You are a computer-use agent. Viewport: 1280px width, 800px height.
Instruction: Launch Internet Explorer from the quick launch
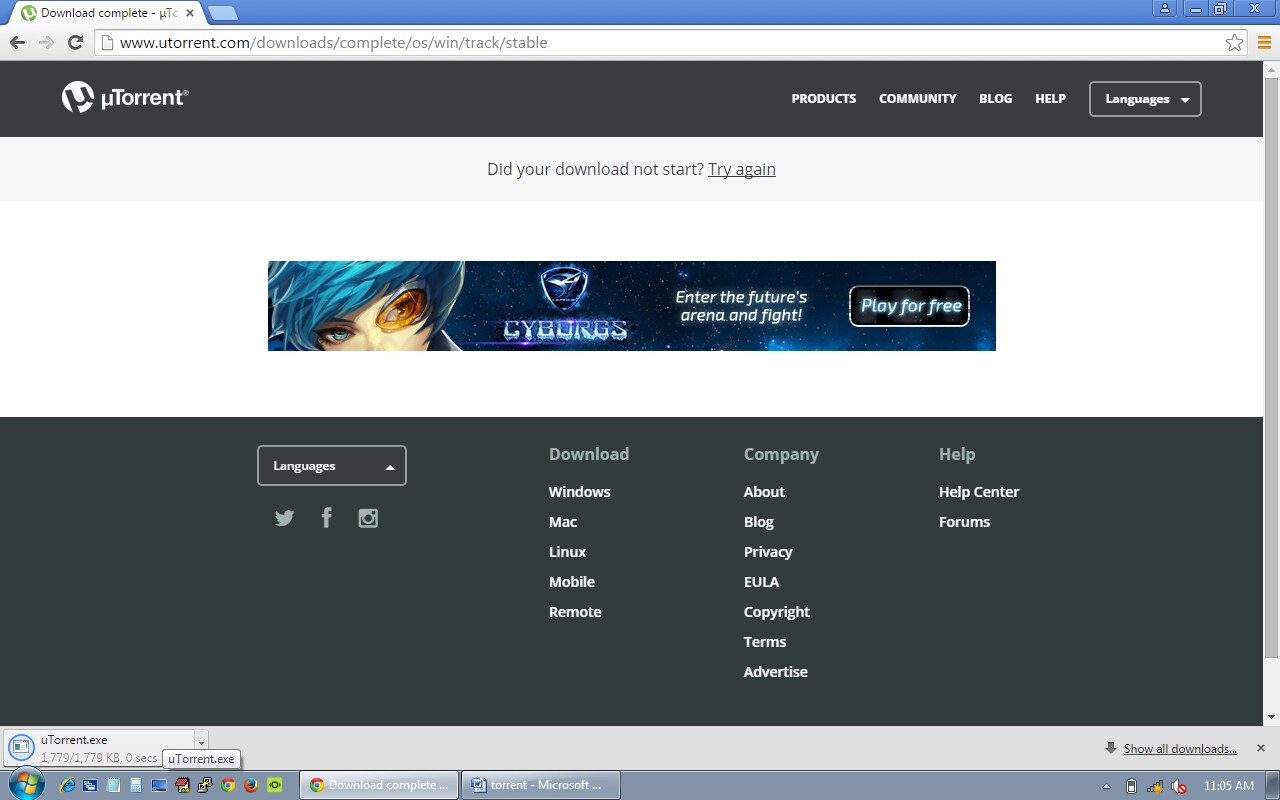68,785
